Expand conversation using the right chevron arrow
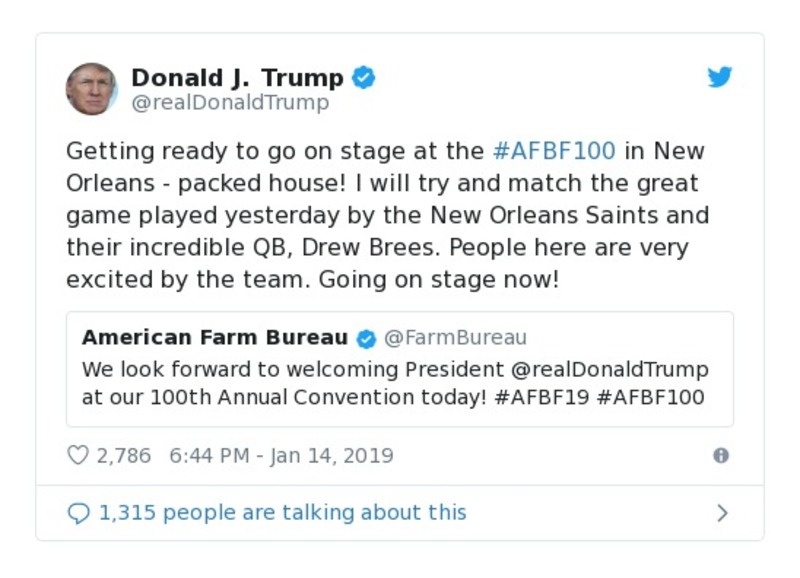The width and height of the screenshot is (800, 578). click(722, 513)
